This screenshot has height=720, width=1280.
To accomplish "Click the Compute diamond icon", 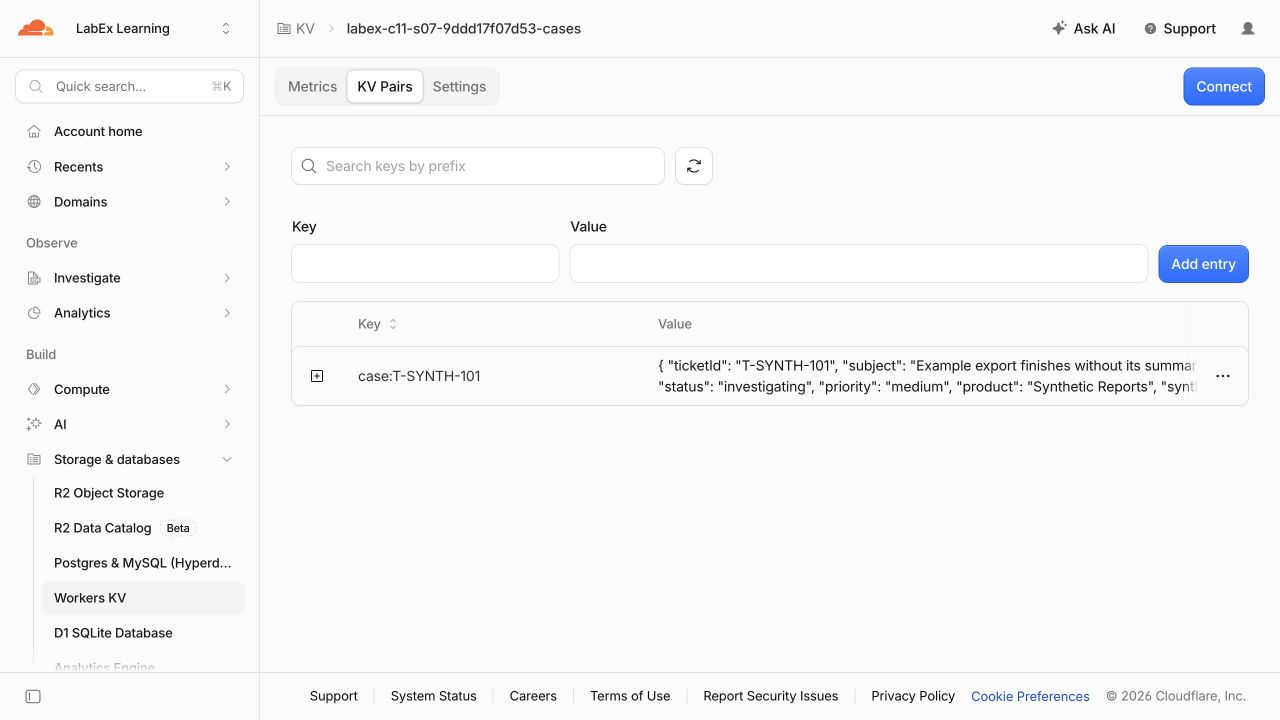I will click(34, 389).
